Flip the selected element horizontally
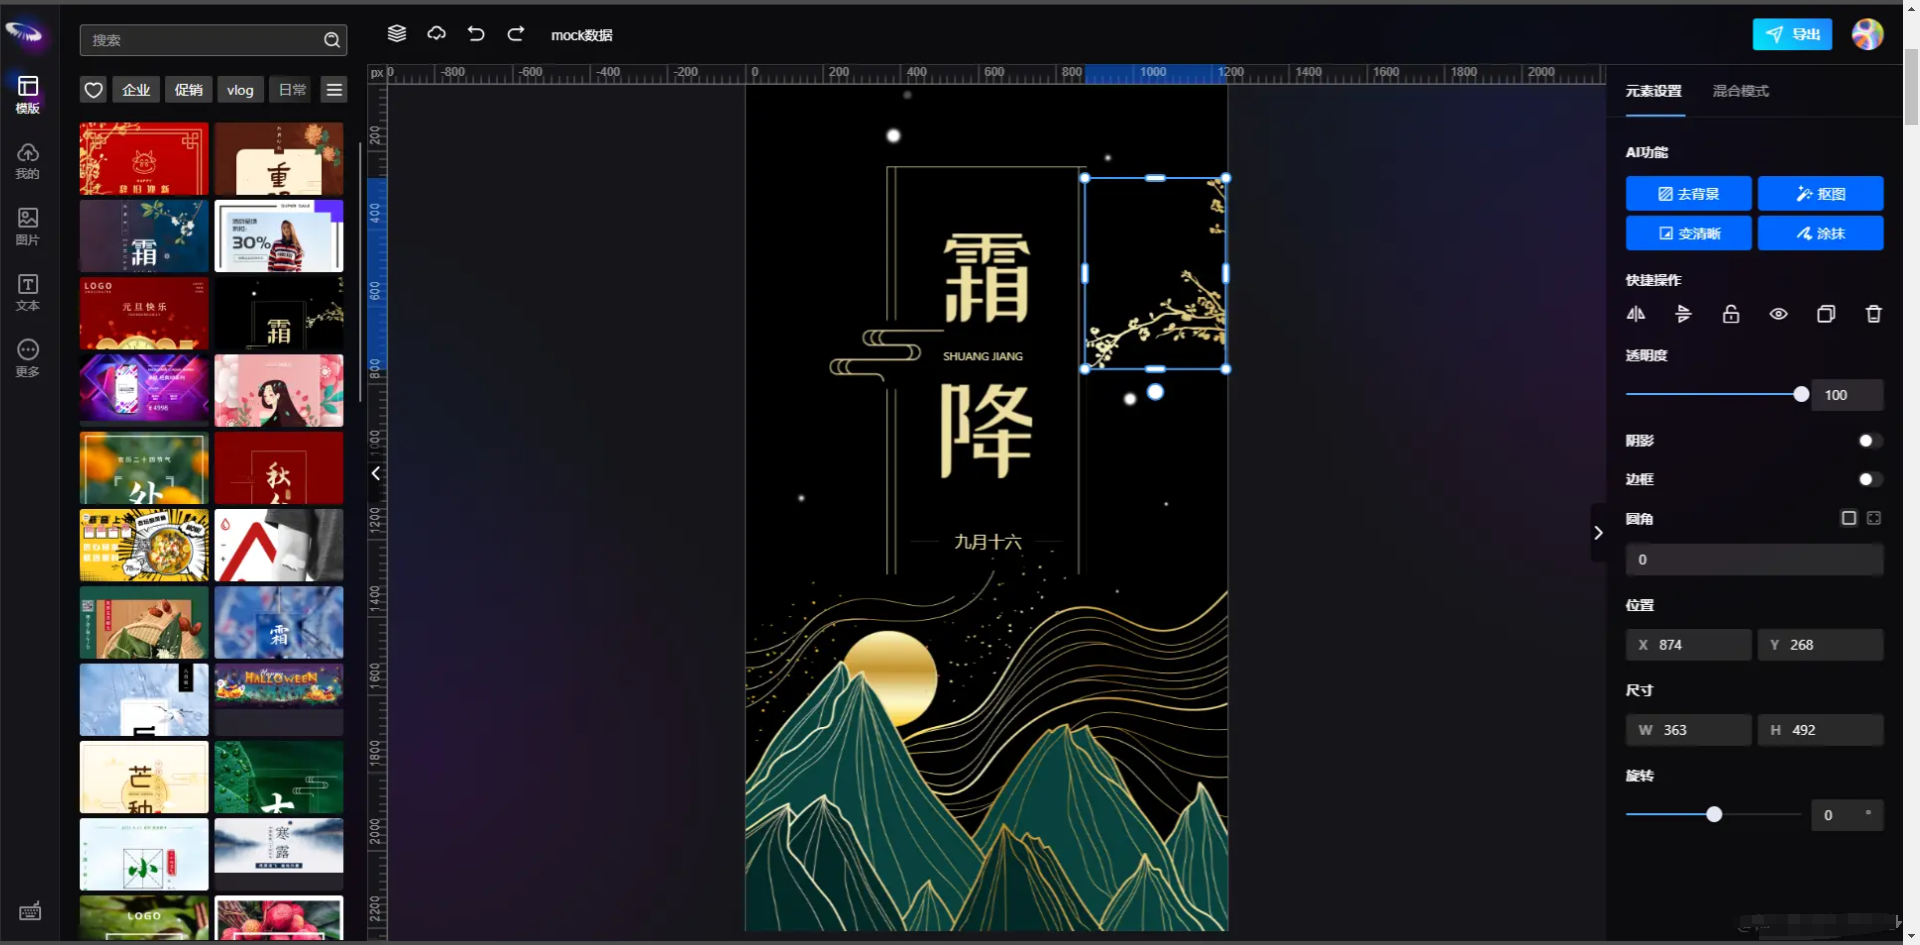Viewport: 1920px width, 945px height. [1636, 314]
